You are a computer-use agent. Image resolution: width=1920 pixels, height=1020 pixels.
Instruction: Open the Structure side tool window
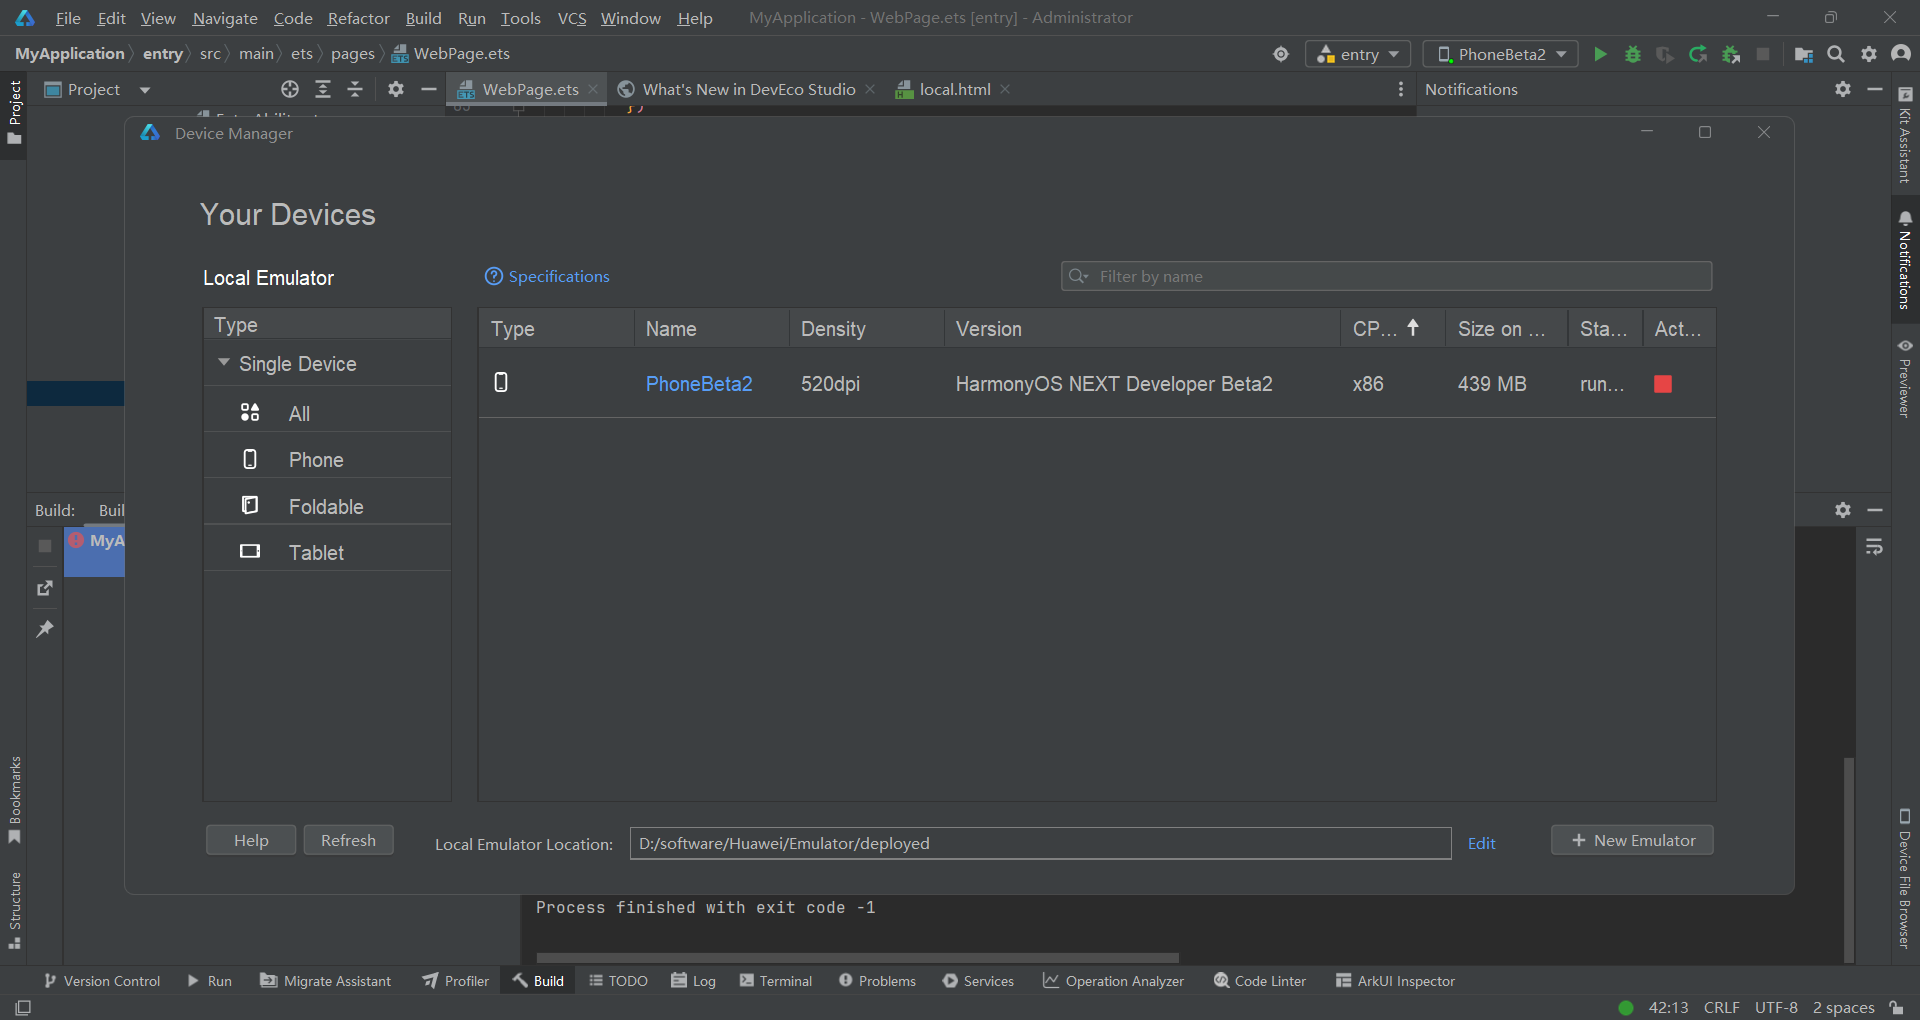pyautogui.click(x=15, y=910)
